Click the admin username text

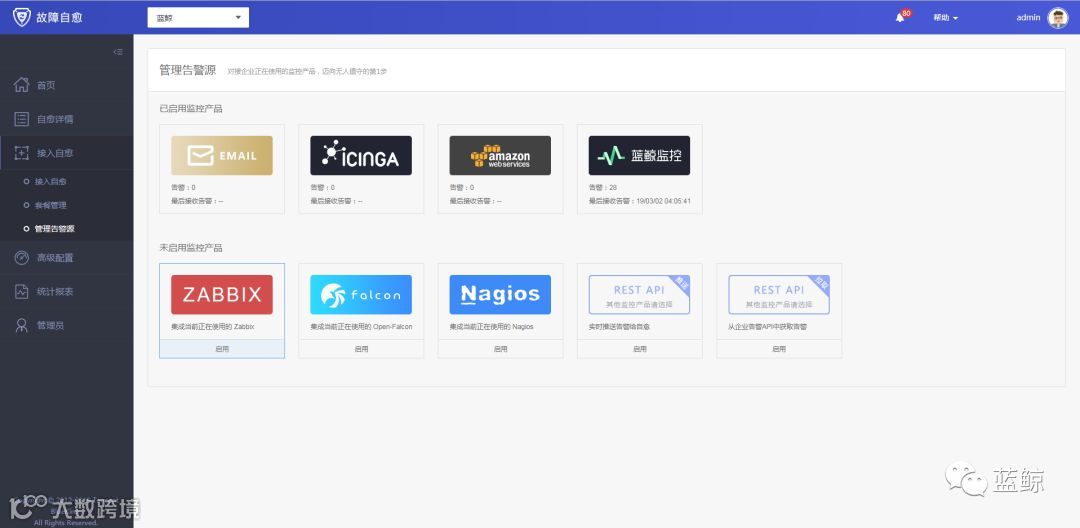click(x=1028, y=17)
